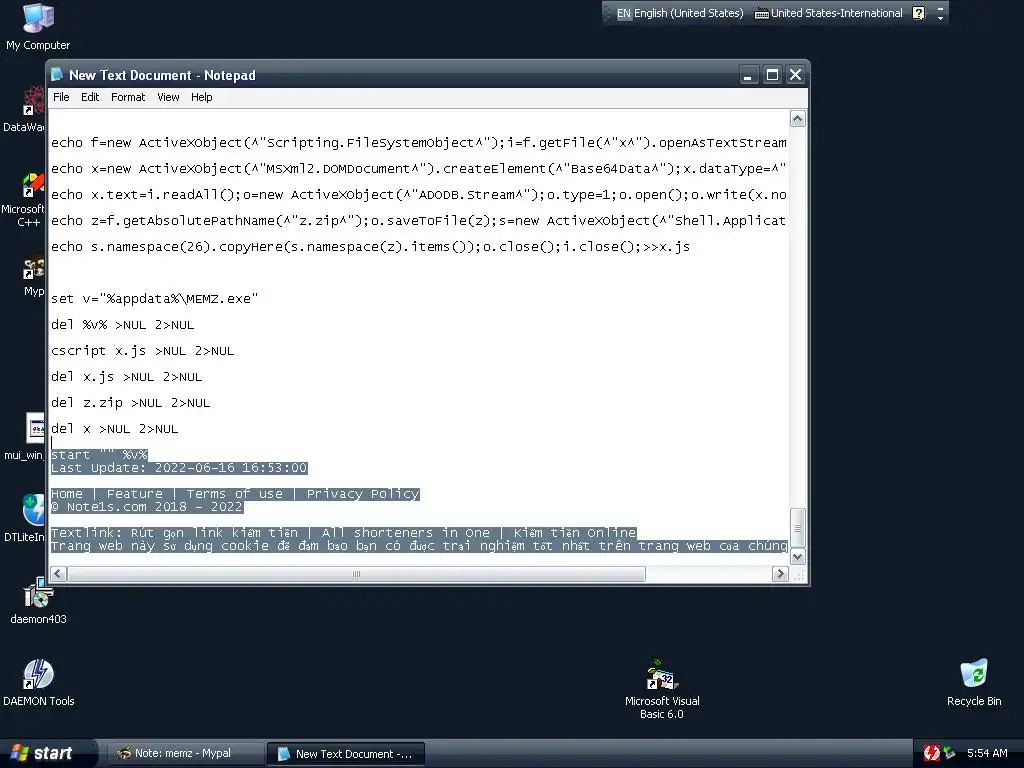Open the language bar options arrow

click(x=940, y=18)
